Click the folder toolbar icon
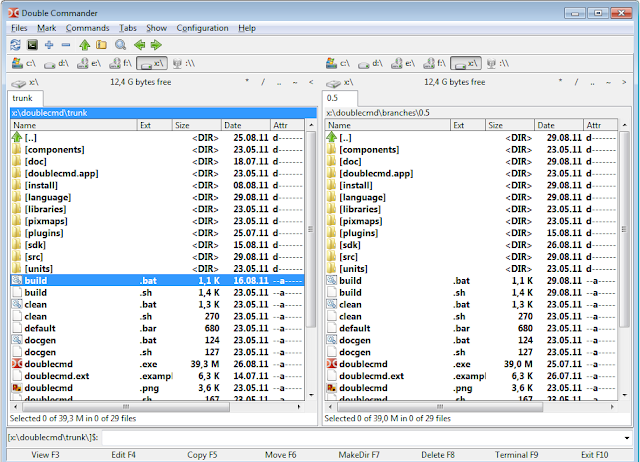This screenshot has height=462, width=640. (101, 45)
